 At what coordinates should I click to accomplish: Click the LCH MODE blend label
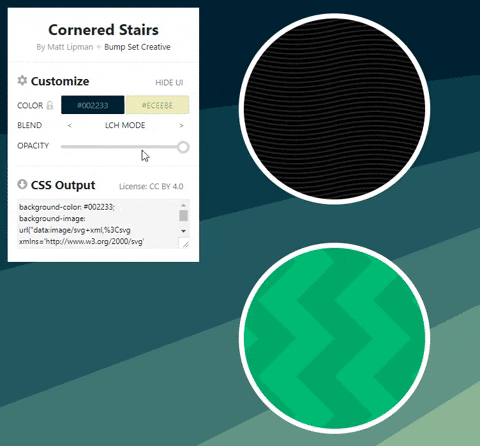coord(125,125)
